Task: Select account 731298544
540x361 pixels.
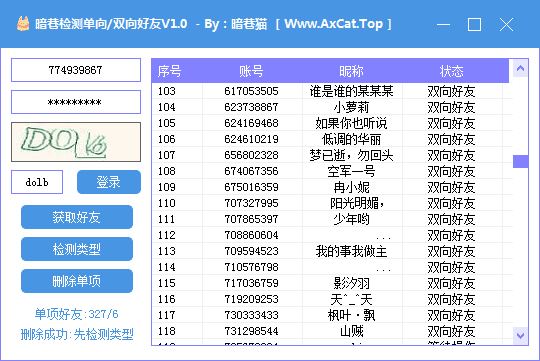Action: [x=251, y=331]
